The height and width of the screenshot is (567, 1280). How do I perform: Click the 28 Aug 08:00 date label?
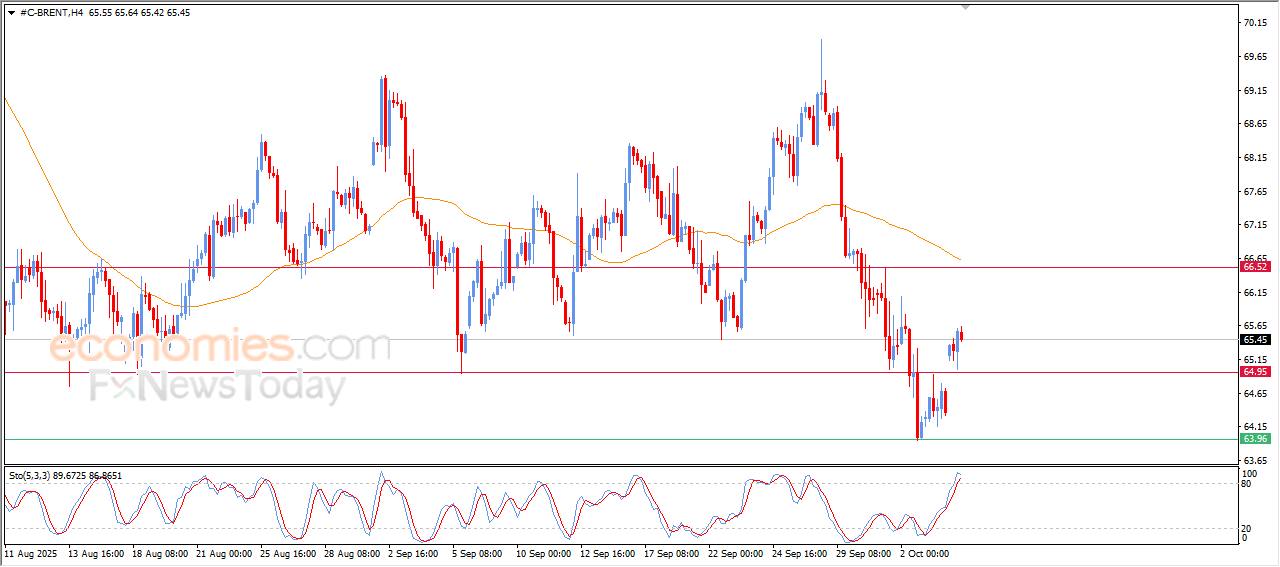(350, 552)
